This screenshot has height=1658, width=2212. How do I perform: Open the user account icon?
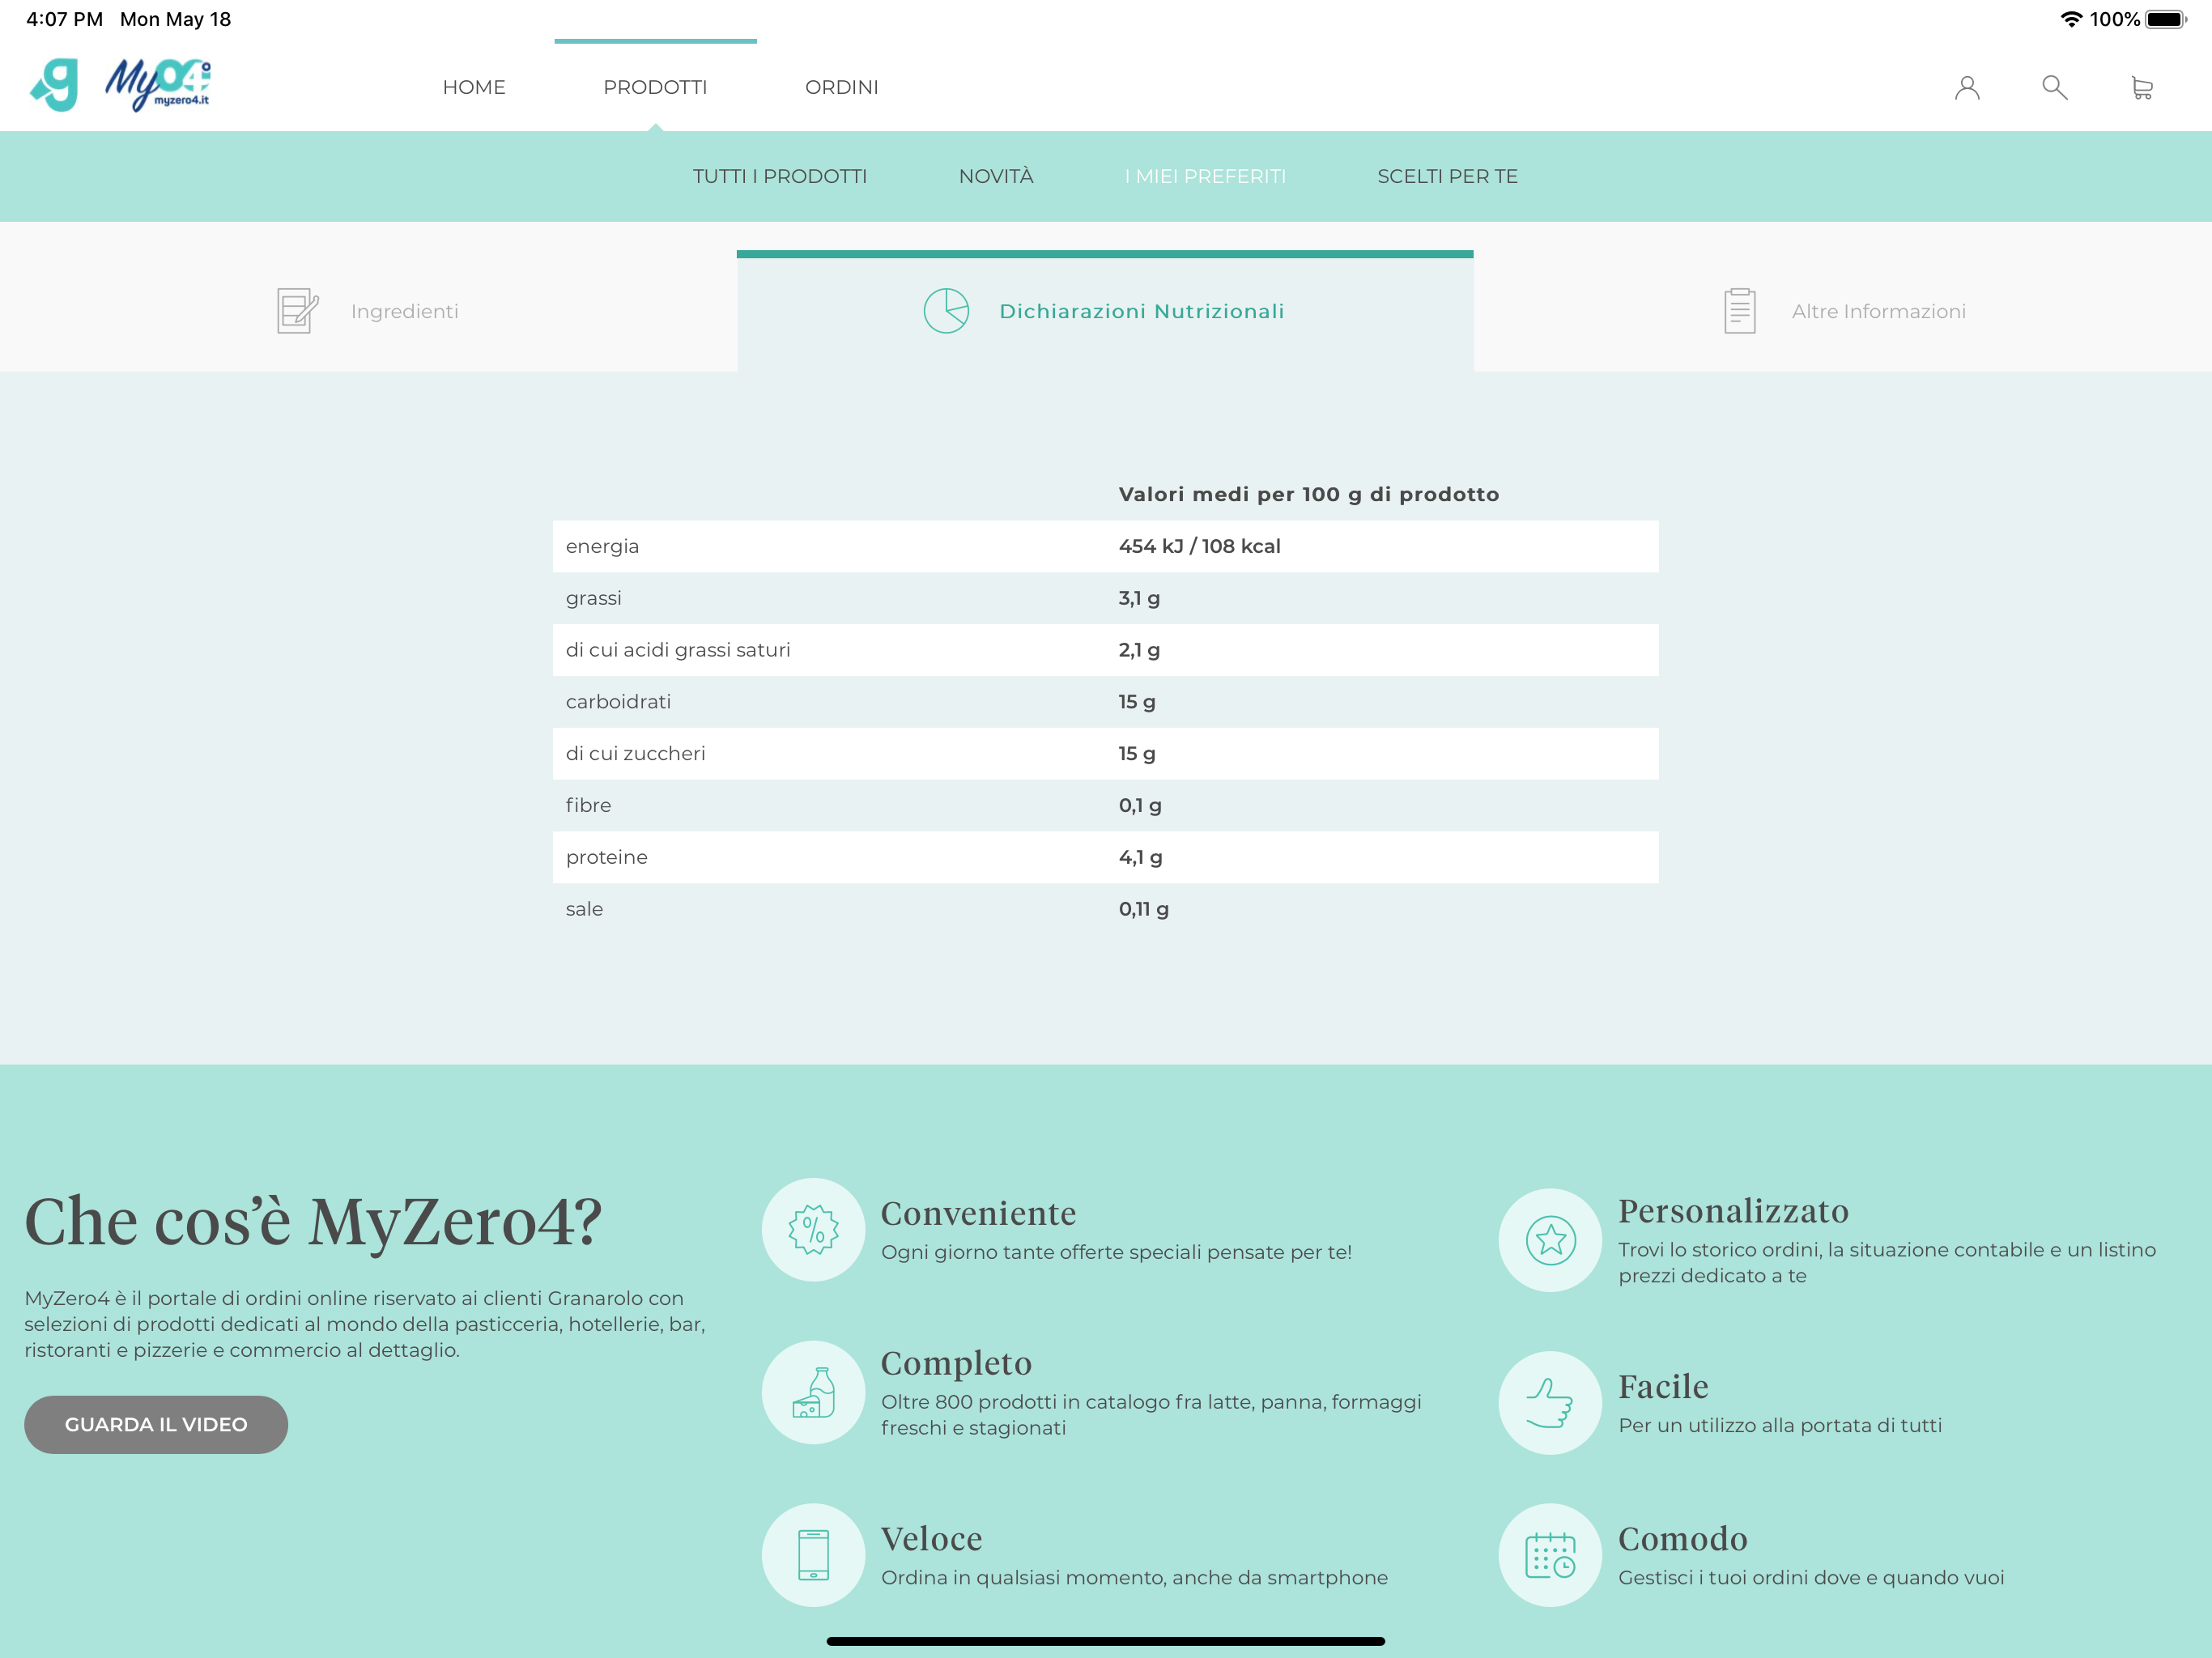[1966, 88]
